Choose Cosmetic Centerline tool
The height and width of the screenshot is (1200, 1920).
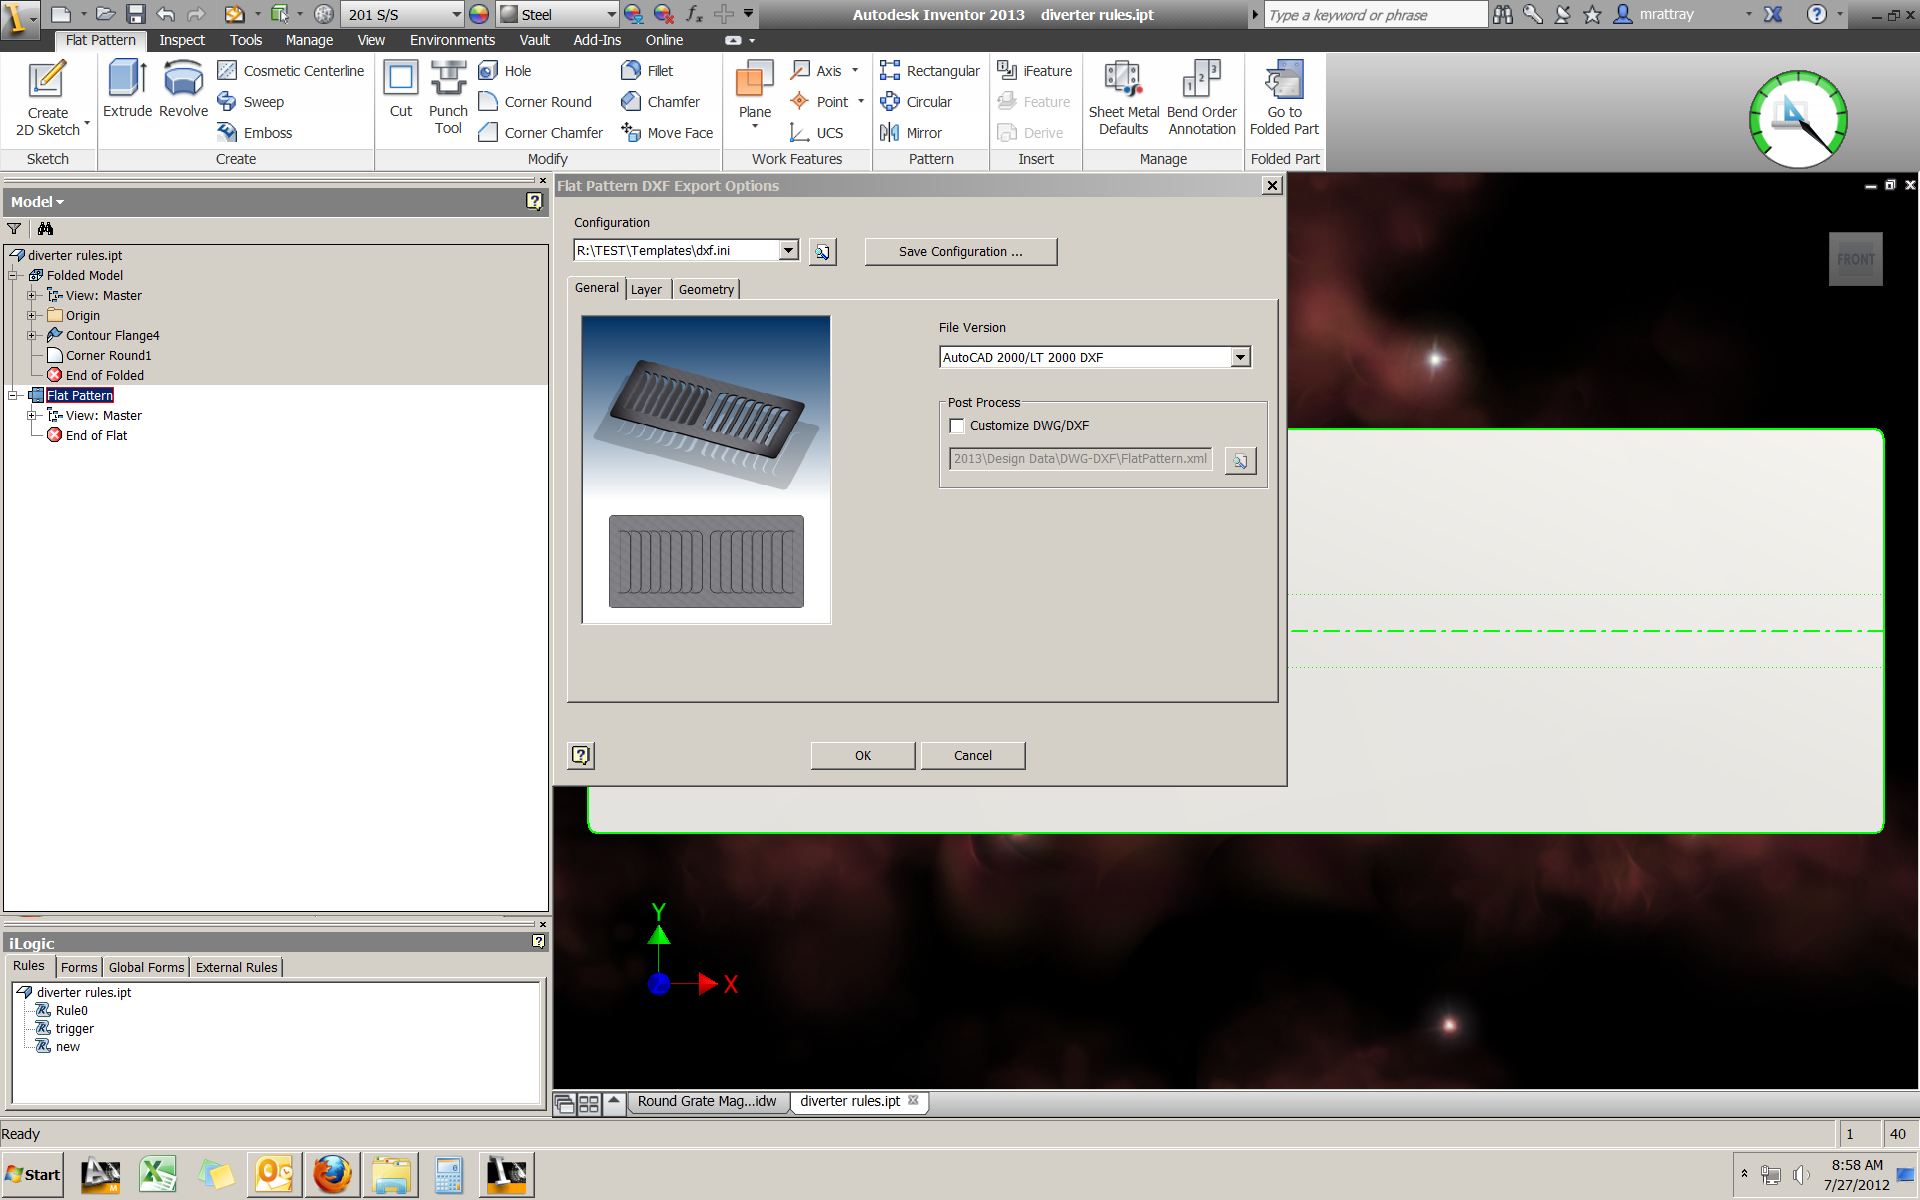point(291,71)
